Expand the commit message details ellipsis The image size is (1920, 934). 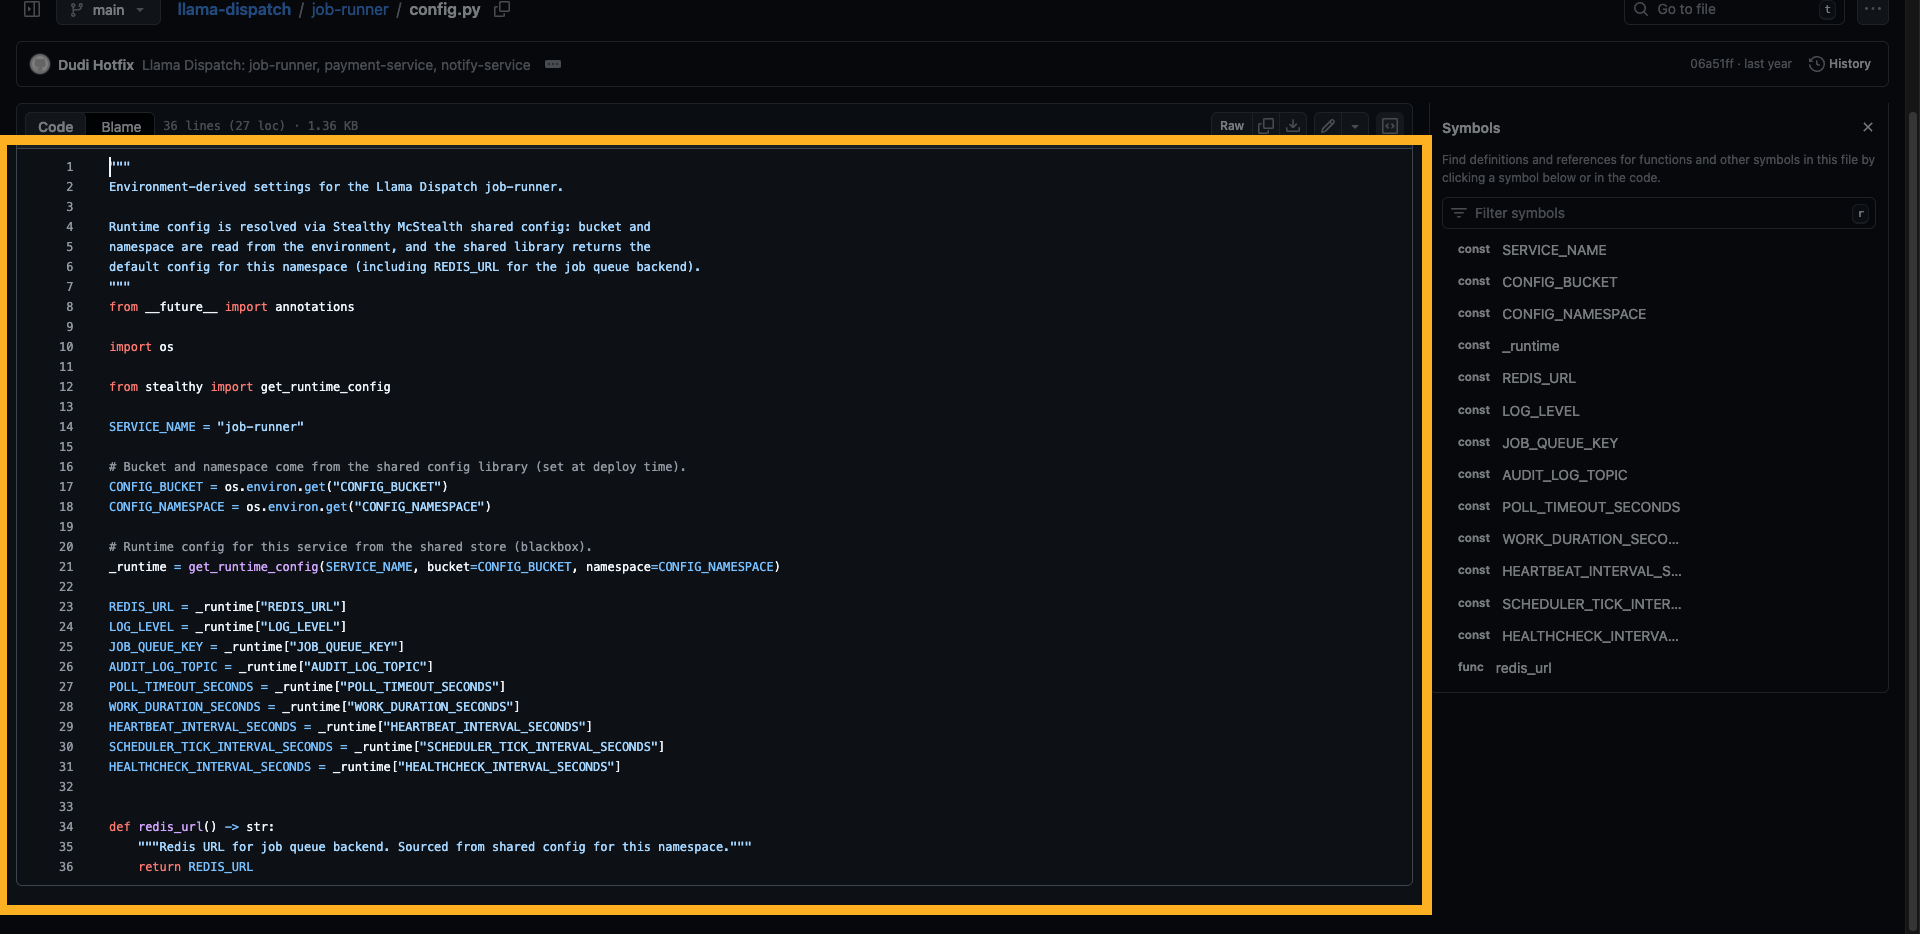point(553,64)
